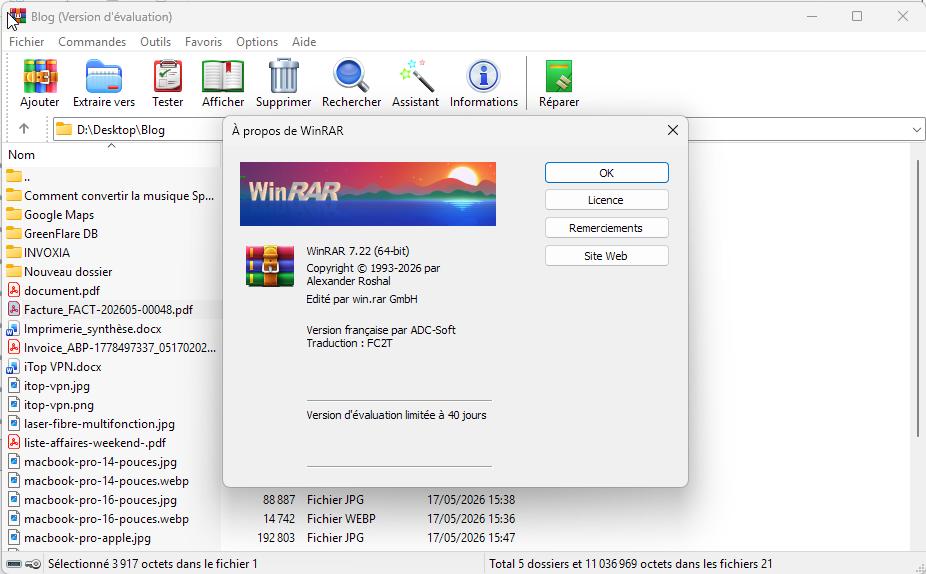Screen dimensions: 926x574
Task: Close the À propos de WinRAR dialog
Action: tap(673, 130)
